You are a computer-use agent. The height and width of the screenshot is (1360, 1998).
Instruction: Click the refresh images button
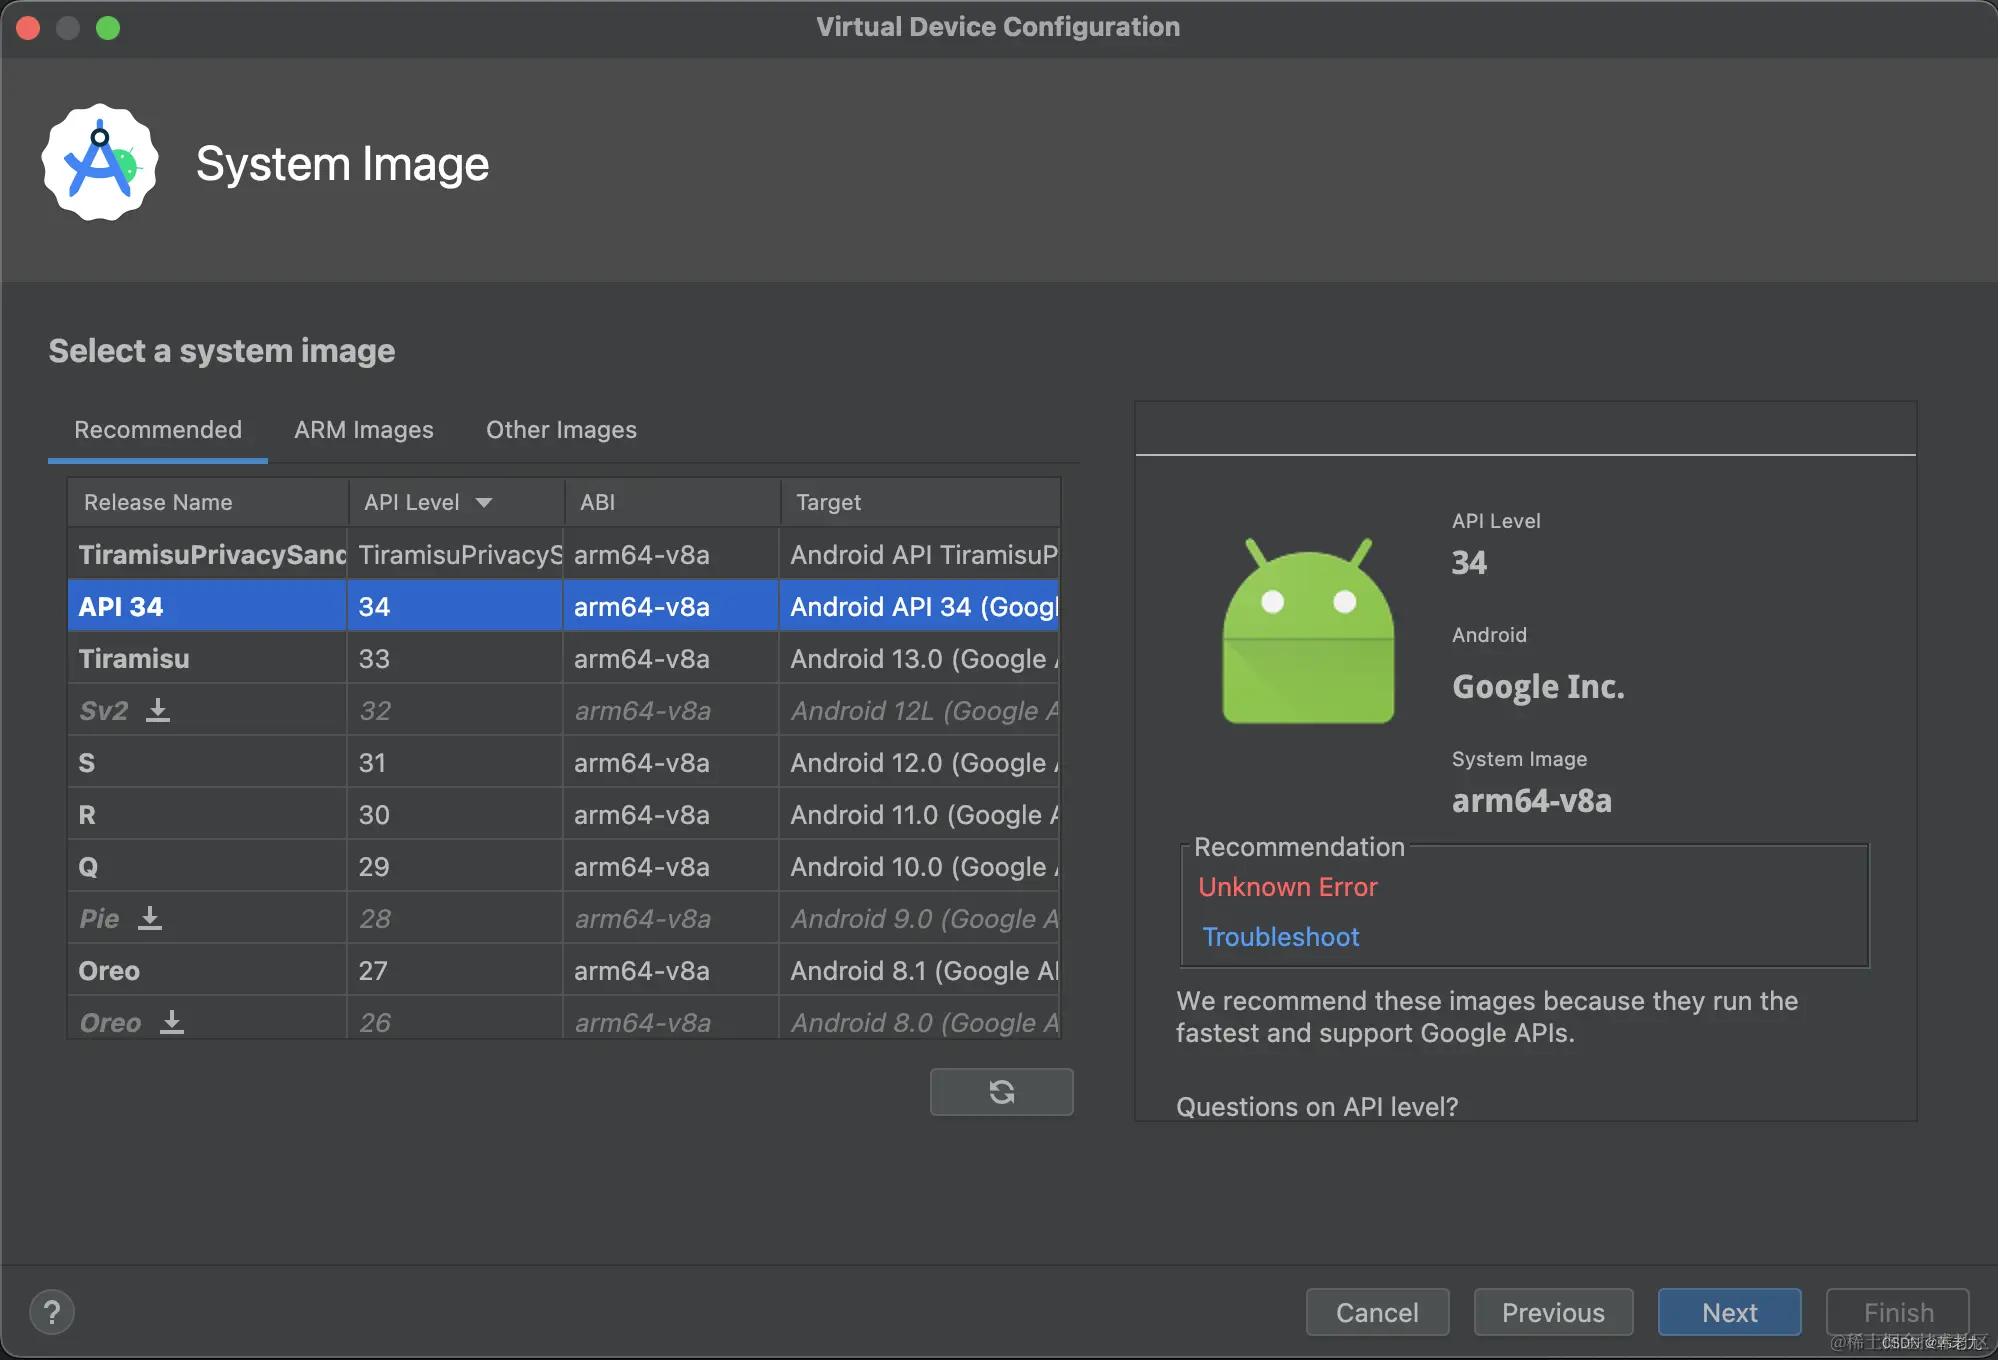point(1001,1091)
